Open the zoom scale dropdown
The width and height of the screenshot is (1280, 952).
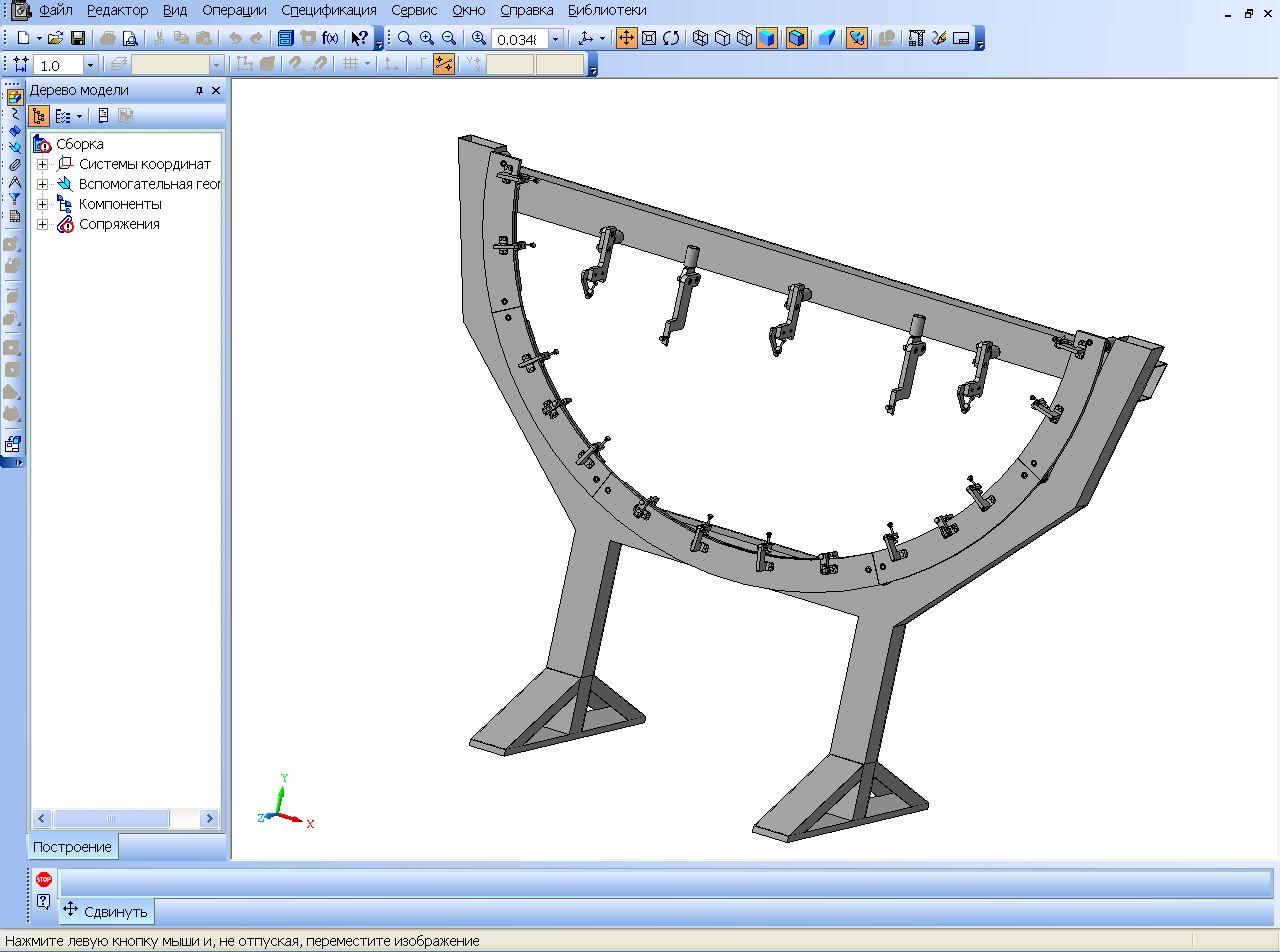[555, 38]
